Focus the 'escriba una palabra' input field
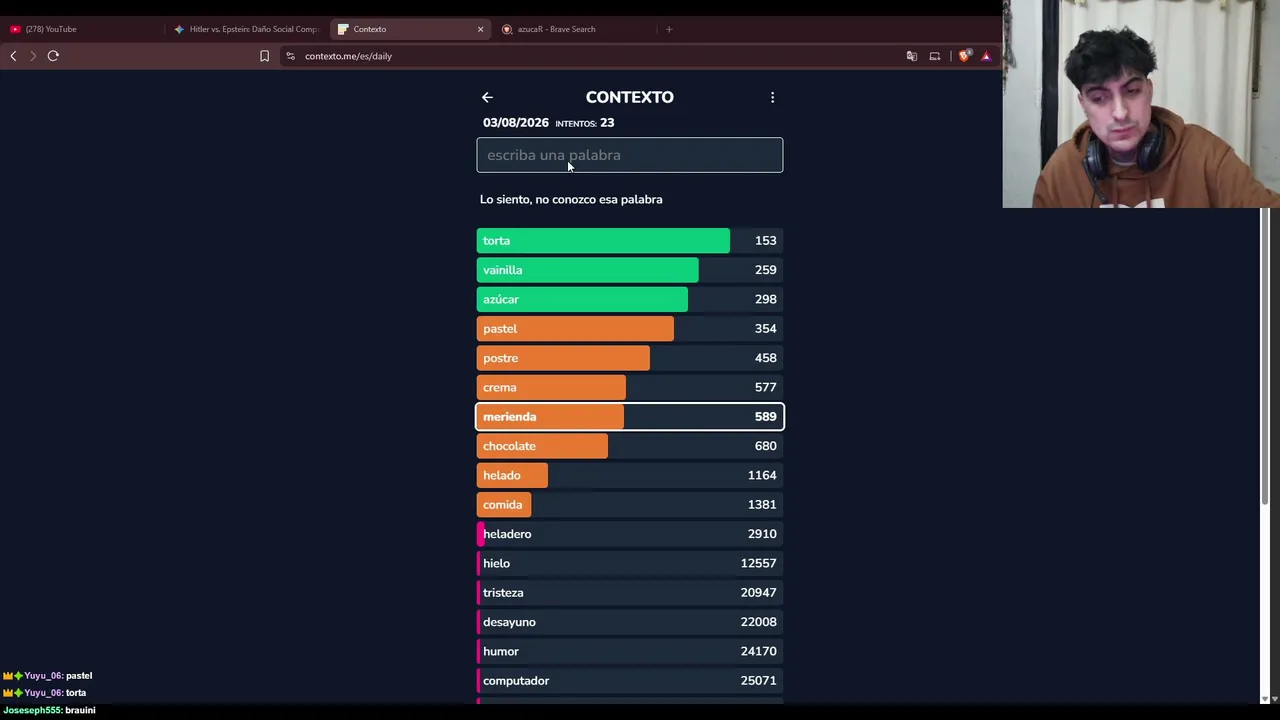Screen dimensions: 1280x720 pyautogui.click(x=630, y=155)
